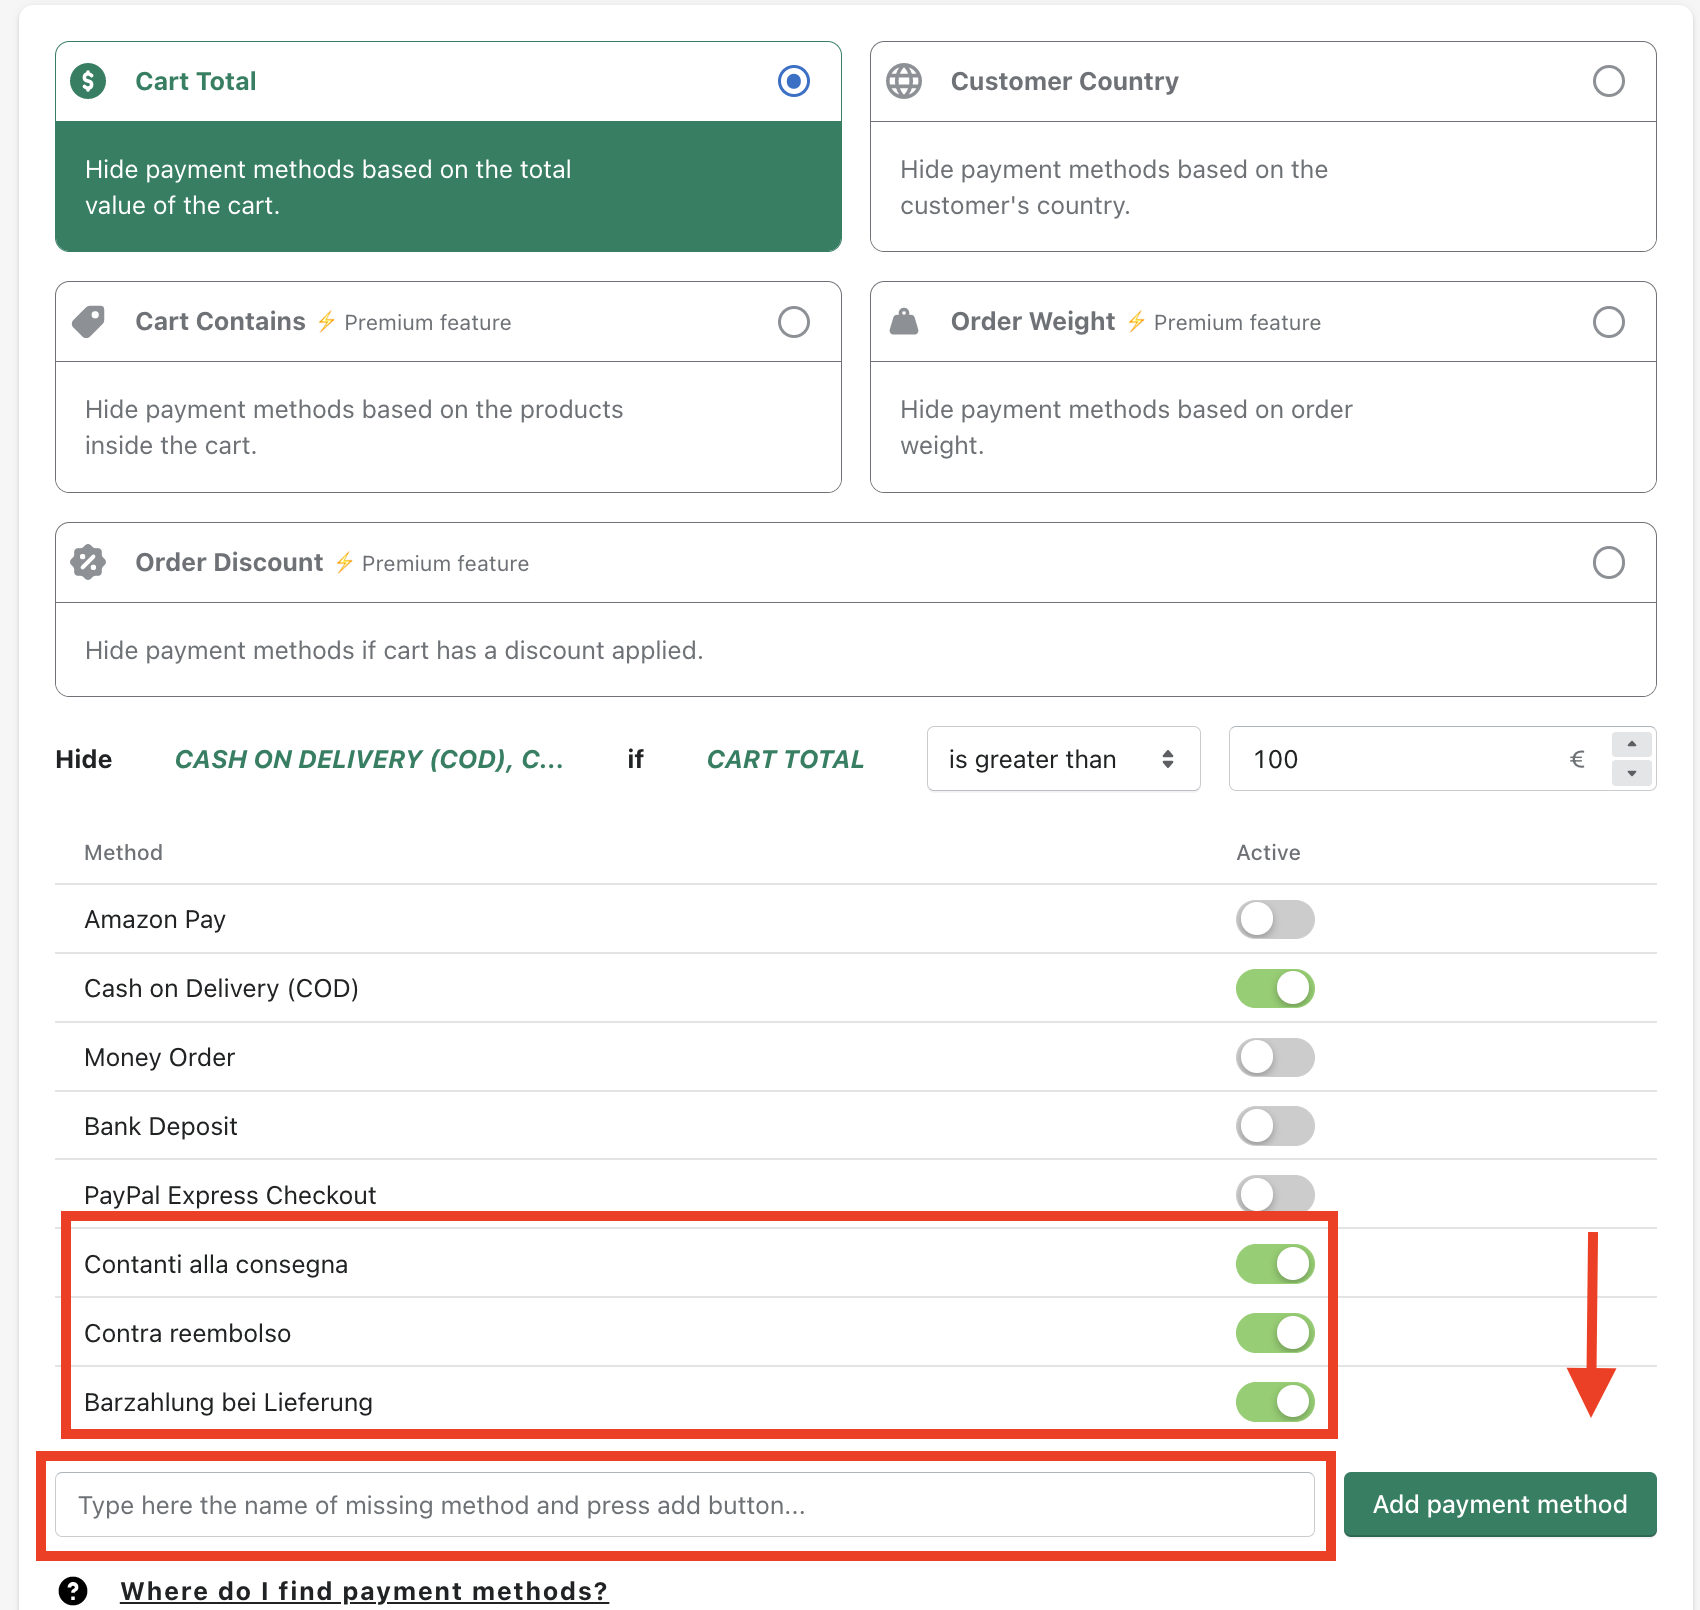Screen dimensions: 1700x1610
Task: Click the 'Bank Deposit' method name
Action: 161,1126
